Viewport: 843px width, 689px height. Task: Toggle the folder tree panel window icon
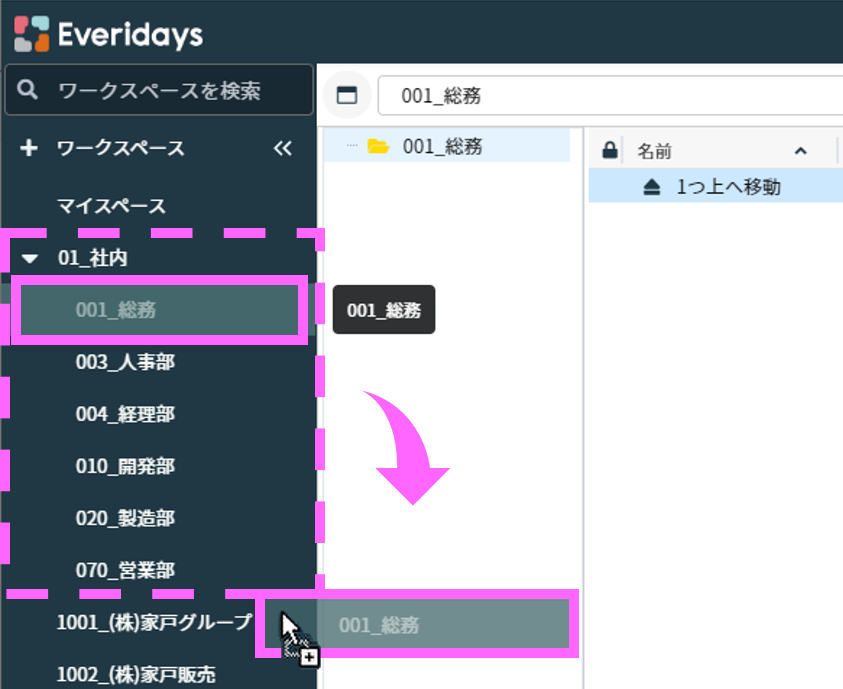(347, 96)
